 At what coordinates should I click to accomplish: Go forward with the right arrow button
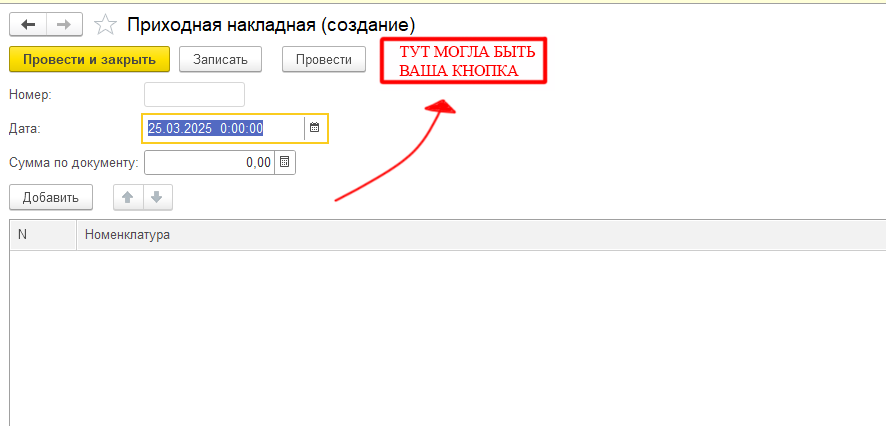(x=64, y=24)
